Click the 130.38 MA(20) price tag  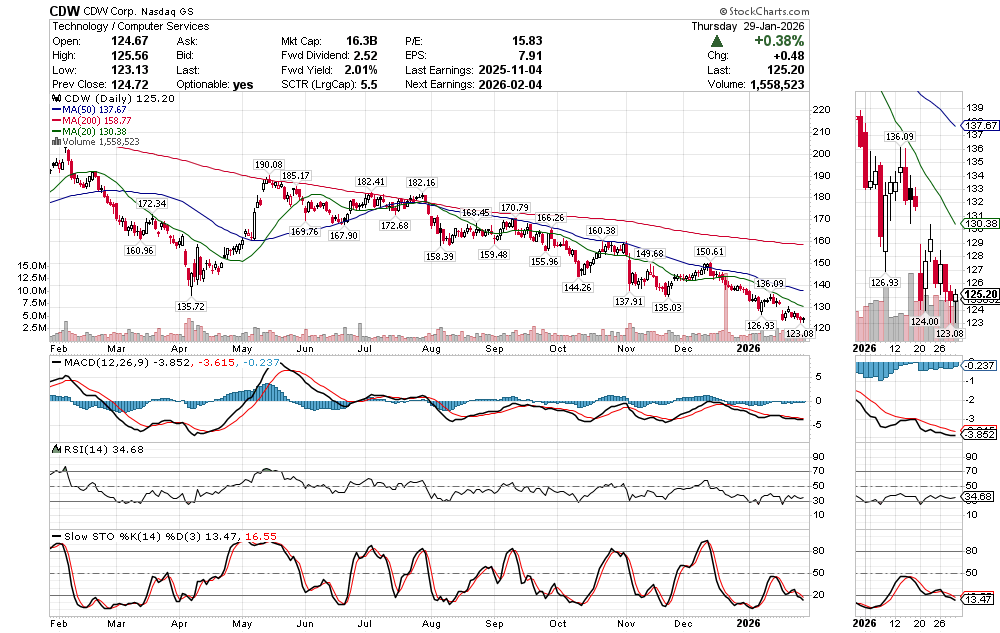point(978,223)
